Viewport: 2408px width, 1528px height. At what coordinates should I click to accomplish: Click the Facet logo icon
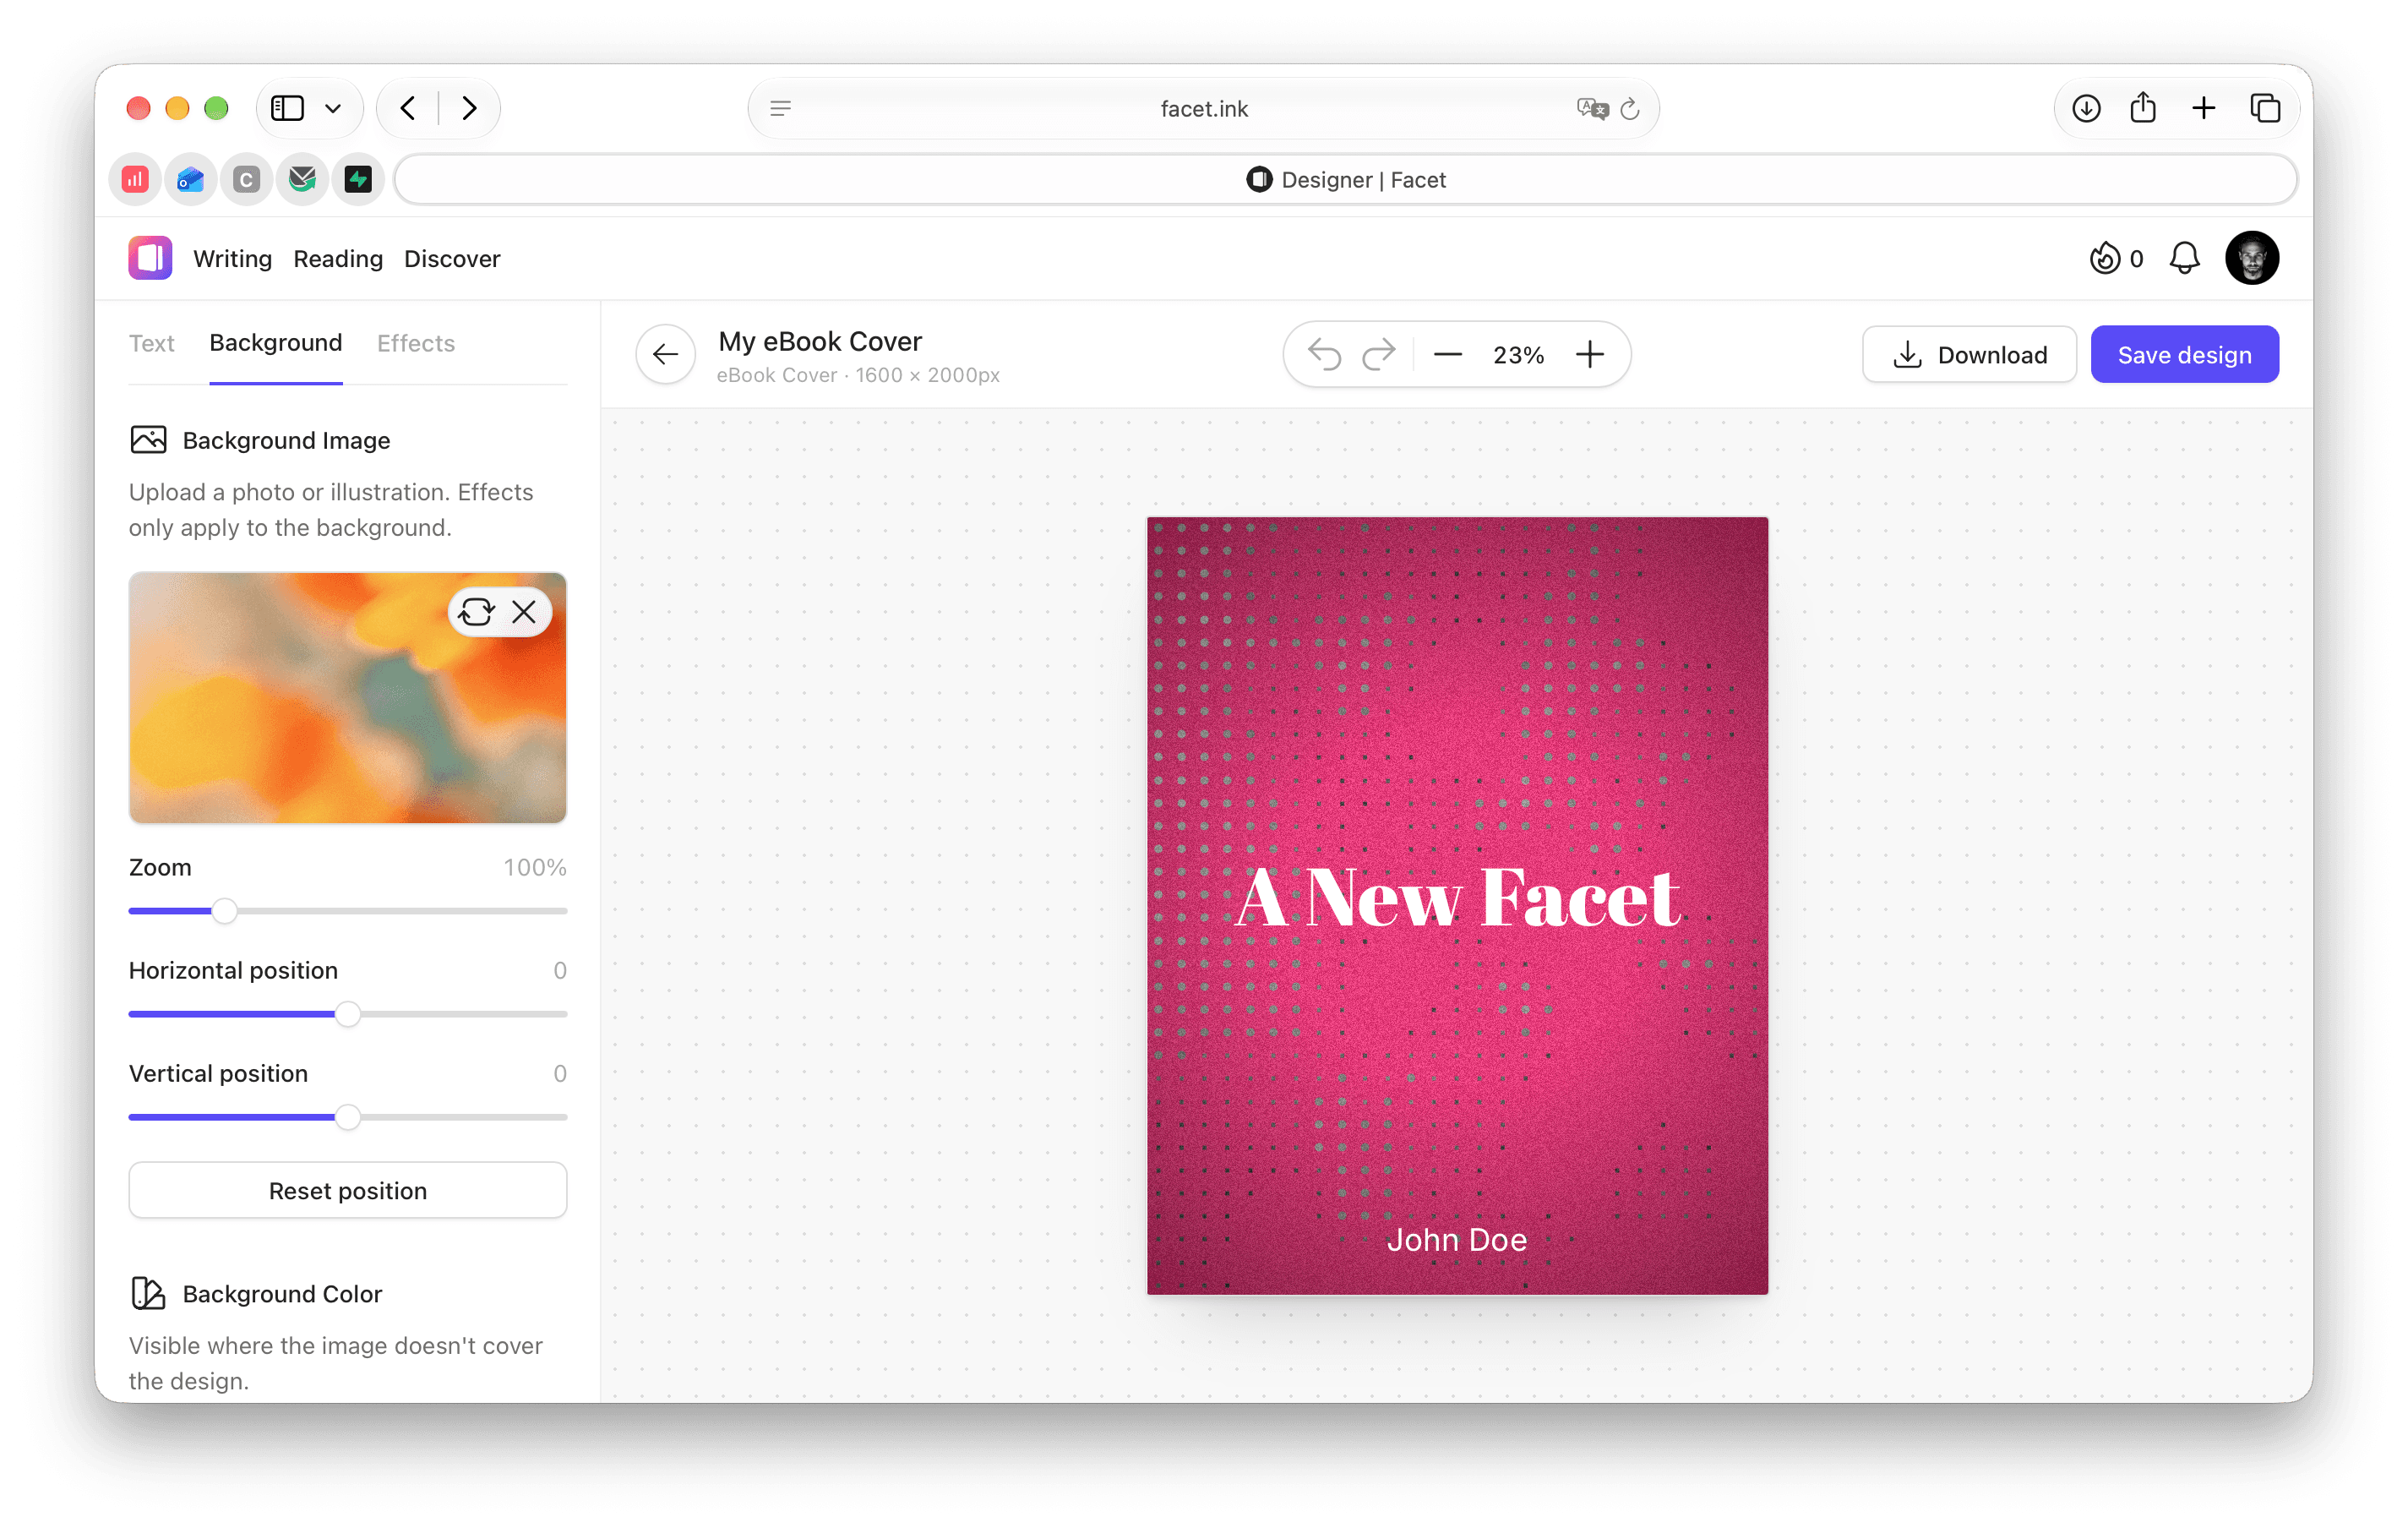[x=150, y=258]
